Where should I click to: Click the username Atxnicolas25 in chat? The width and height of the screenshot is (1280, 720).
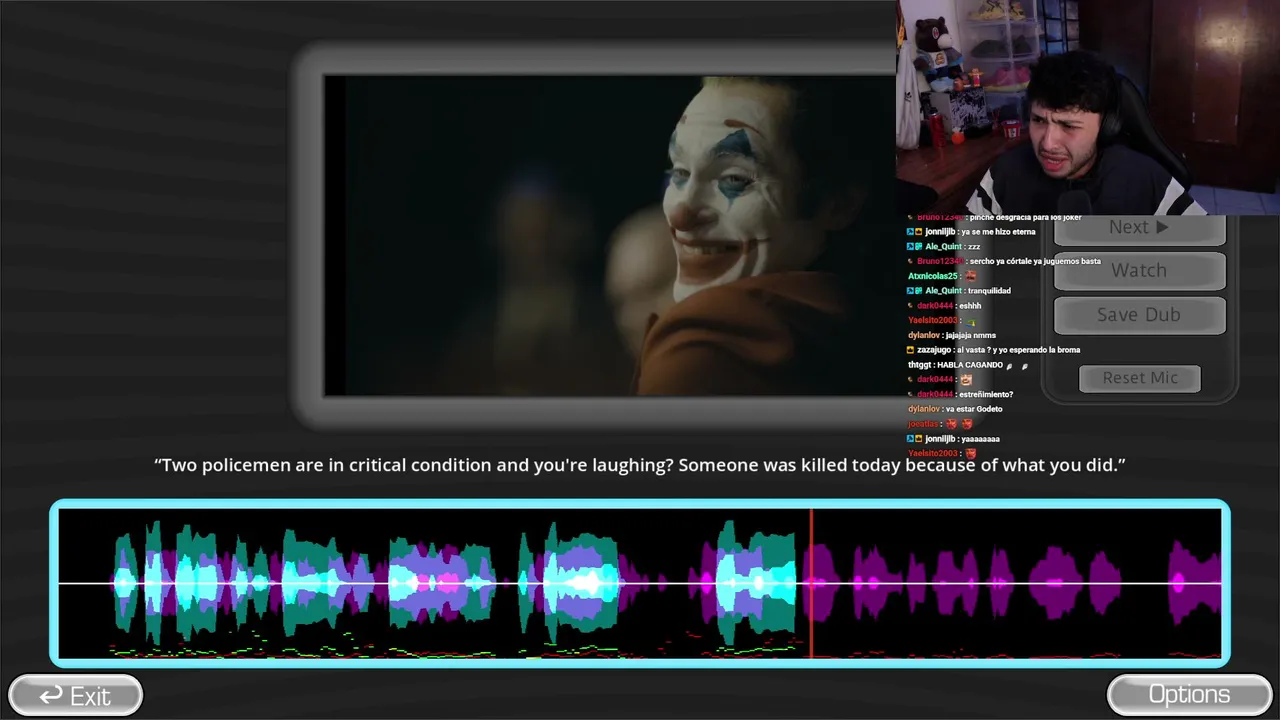pyautogui.click(x=933, y=276)
